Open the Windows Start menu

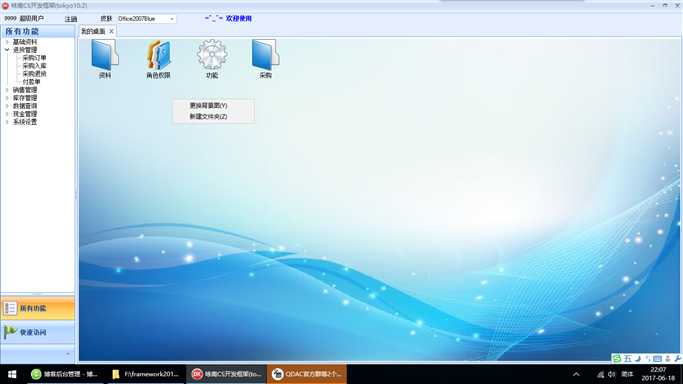point(12,374)
